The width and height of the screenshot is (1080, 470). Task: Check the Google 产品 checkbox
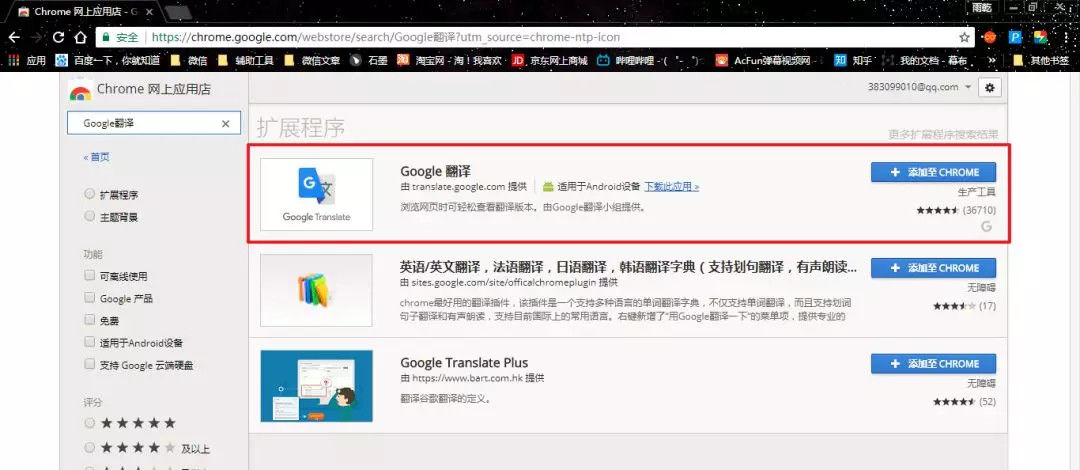[x=90, y=298]
